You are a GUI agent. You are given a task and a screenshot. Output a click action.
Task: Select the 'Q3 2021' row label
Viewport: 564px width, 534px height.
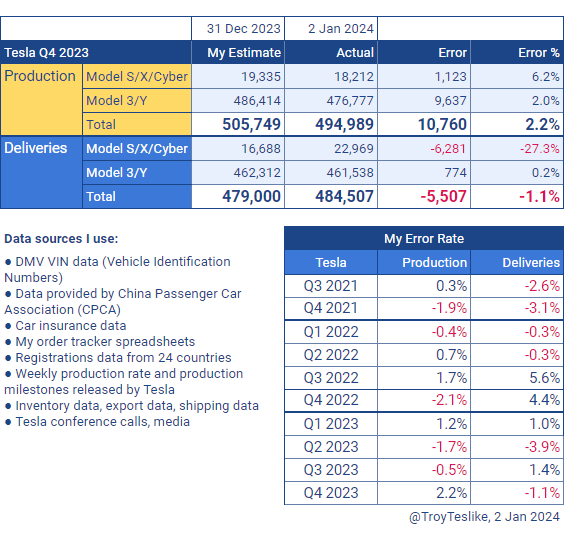click(x=331, y=286)
